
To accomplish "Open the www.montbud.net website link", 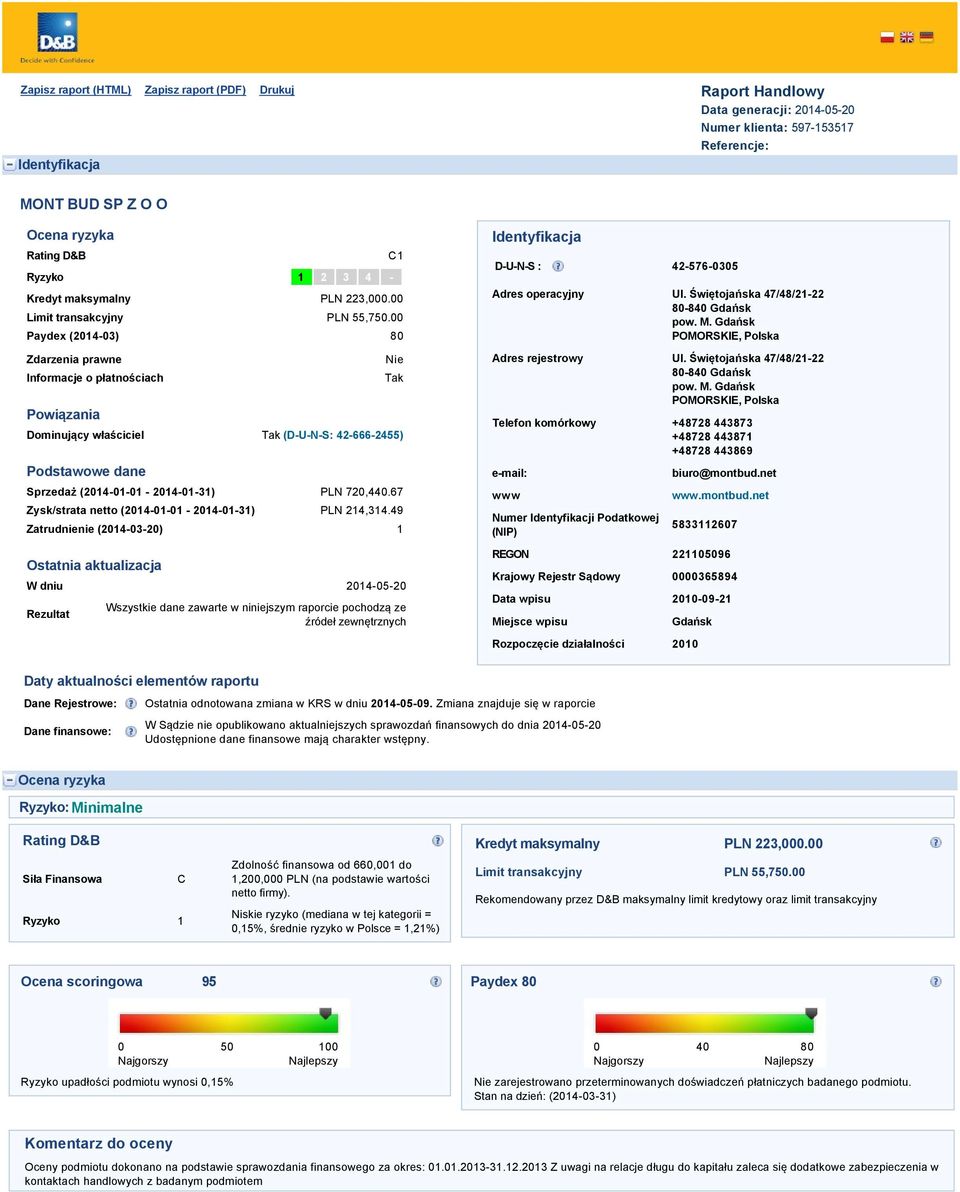I will point(720,496).
